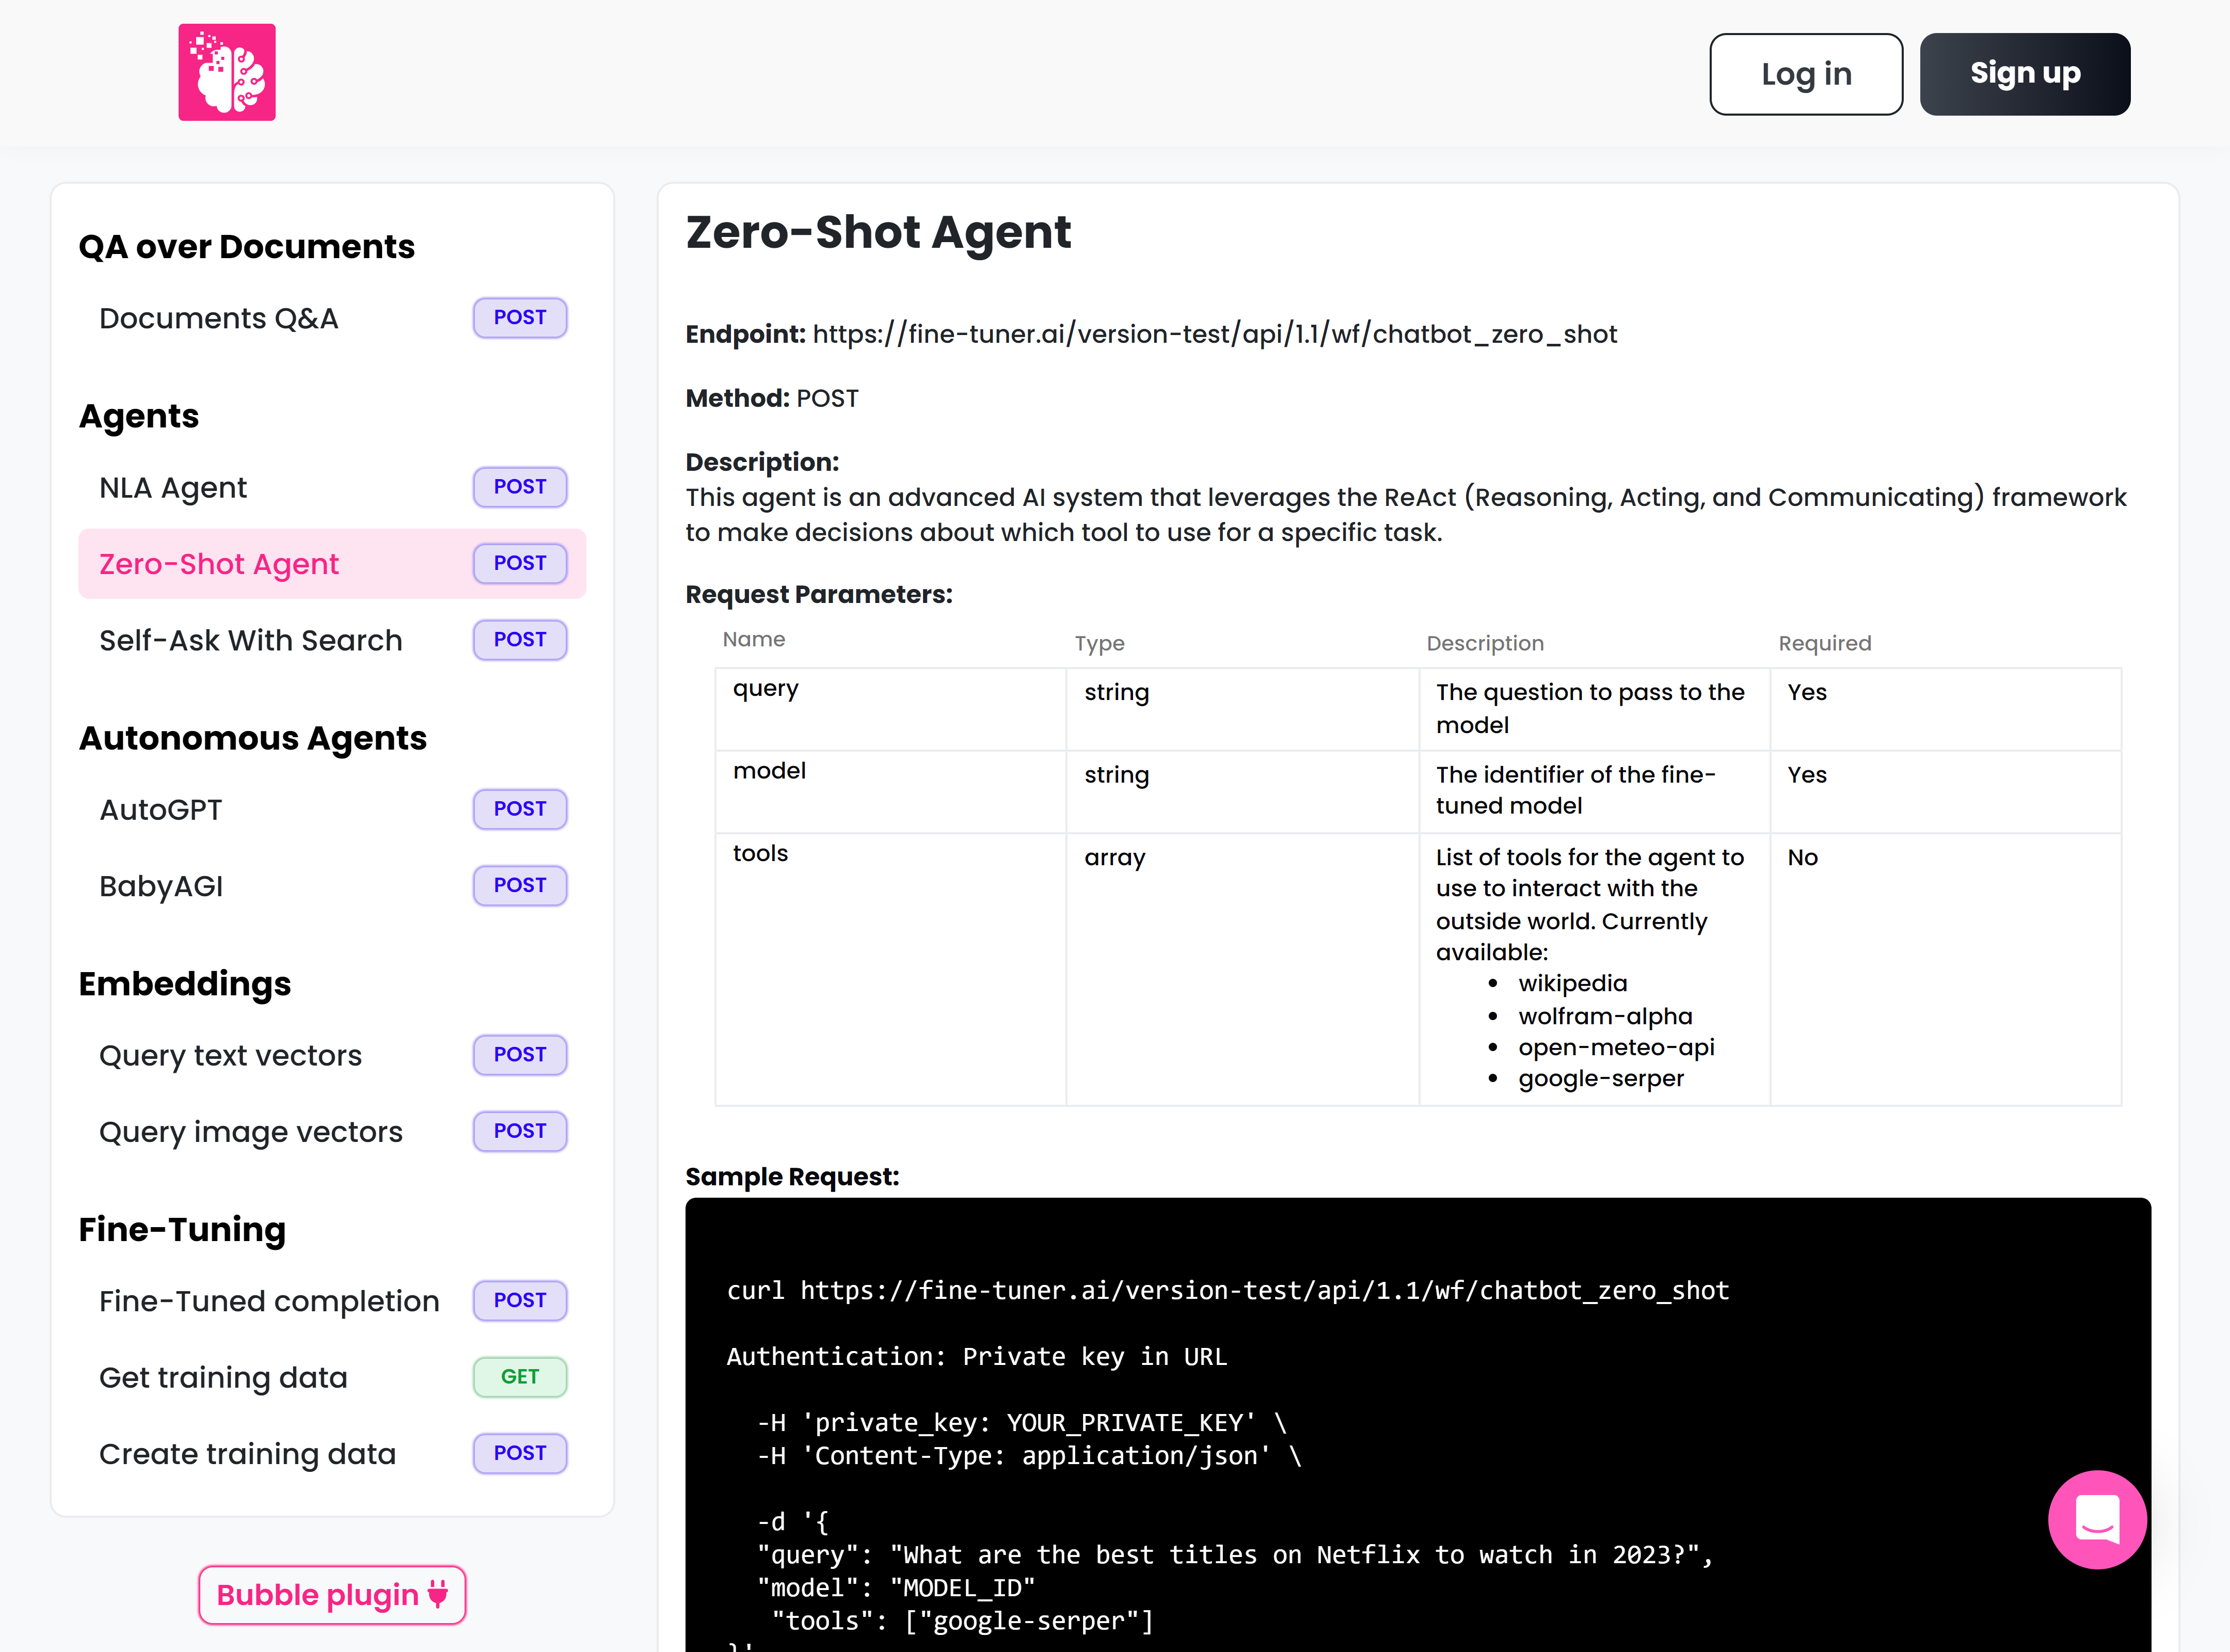
Task: Click POST badge beside AutoGPT
Action: 519,809
